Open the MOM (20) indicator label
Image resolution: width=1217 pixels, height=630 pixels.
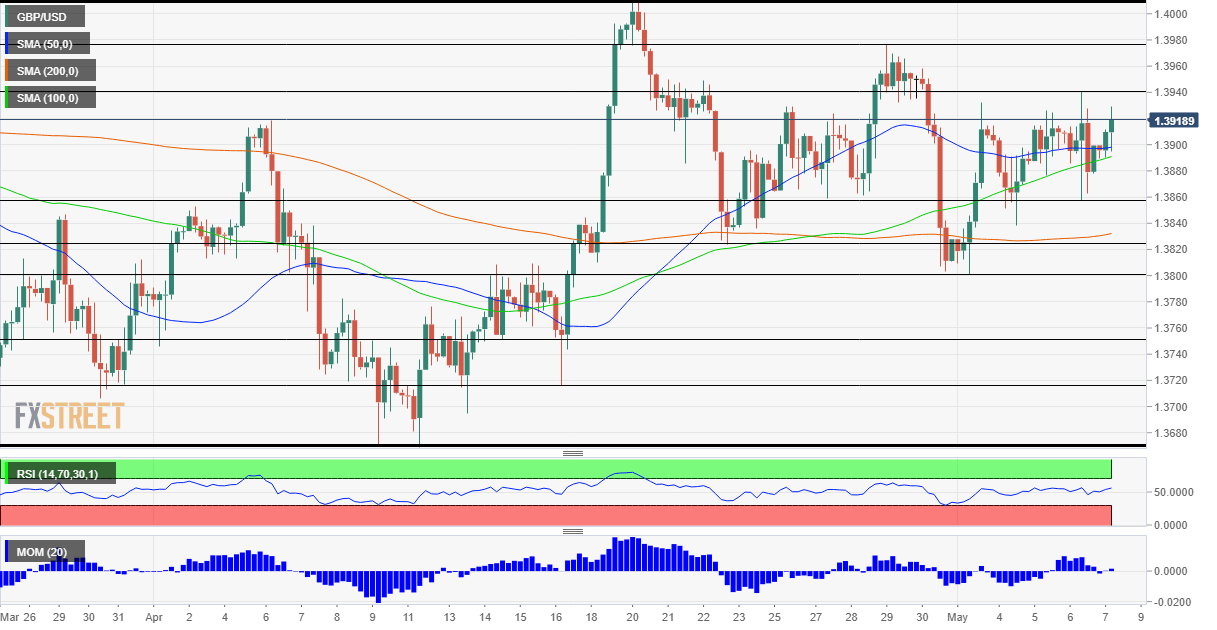[x=45, y=551]
